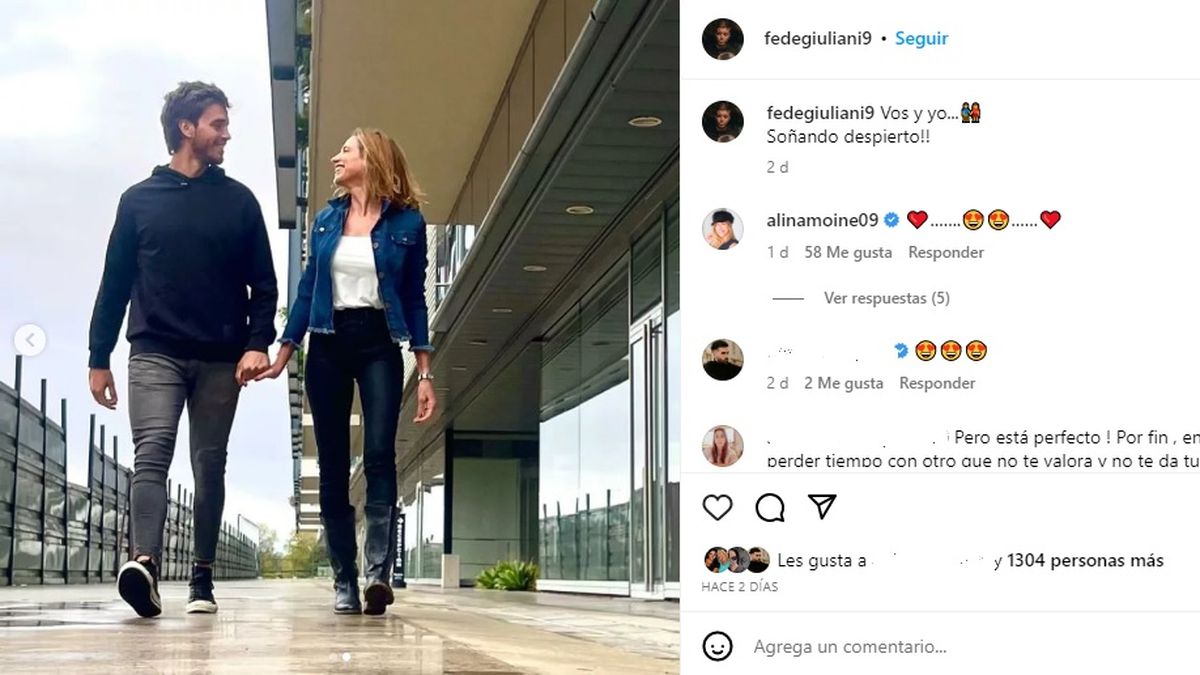
Task: Open alinamoine09 commenter avatar
Action: pos(723,229)
